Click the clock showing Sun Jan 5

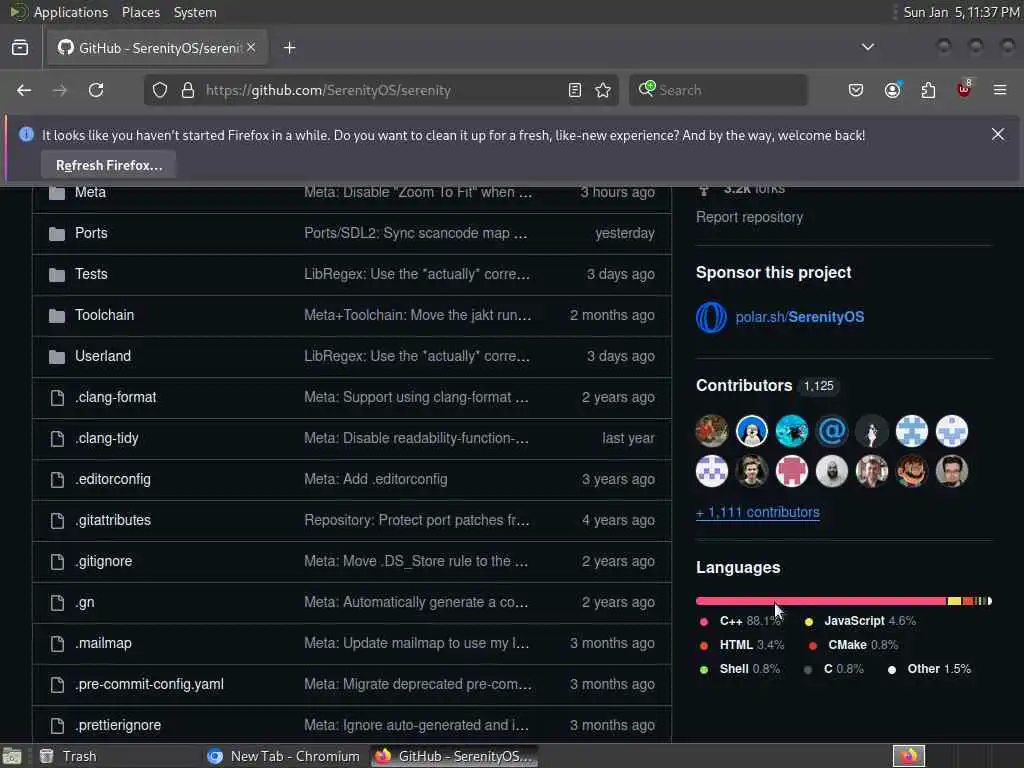(x=961, y=12)
